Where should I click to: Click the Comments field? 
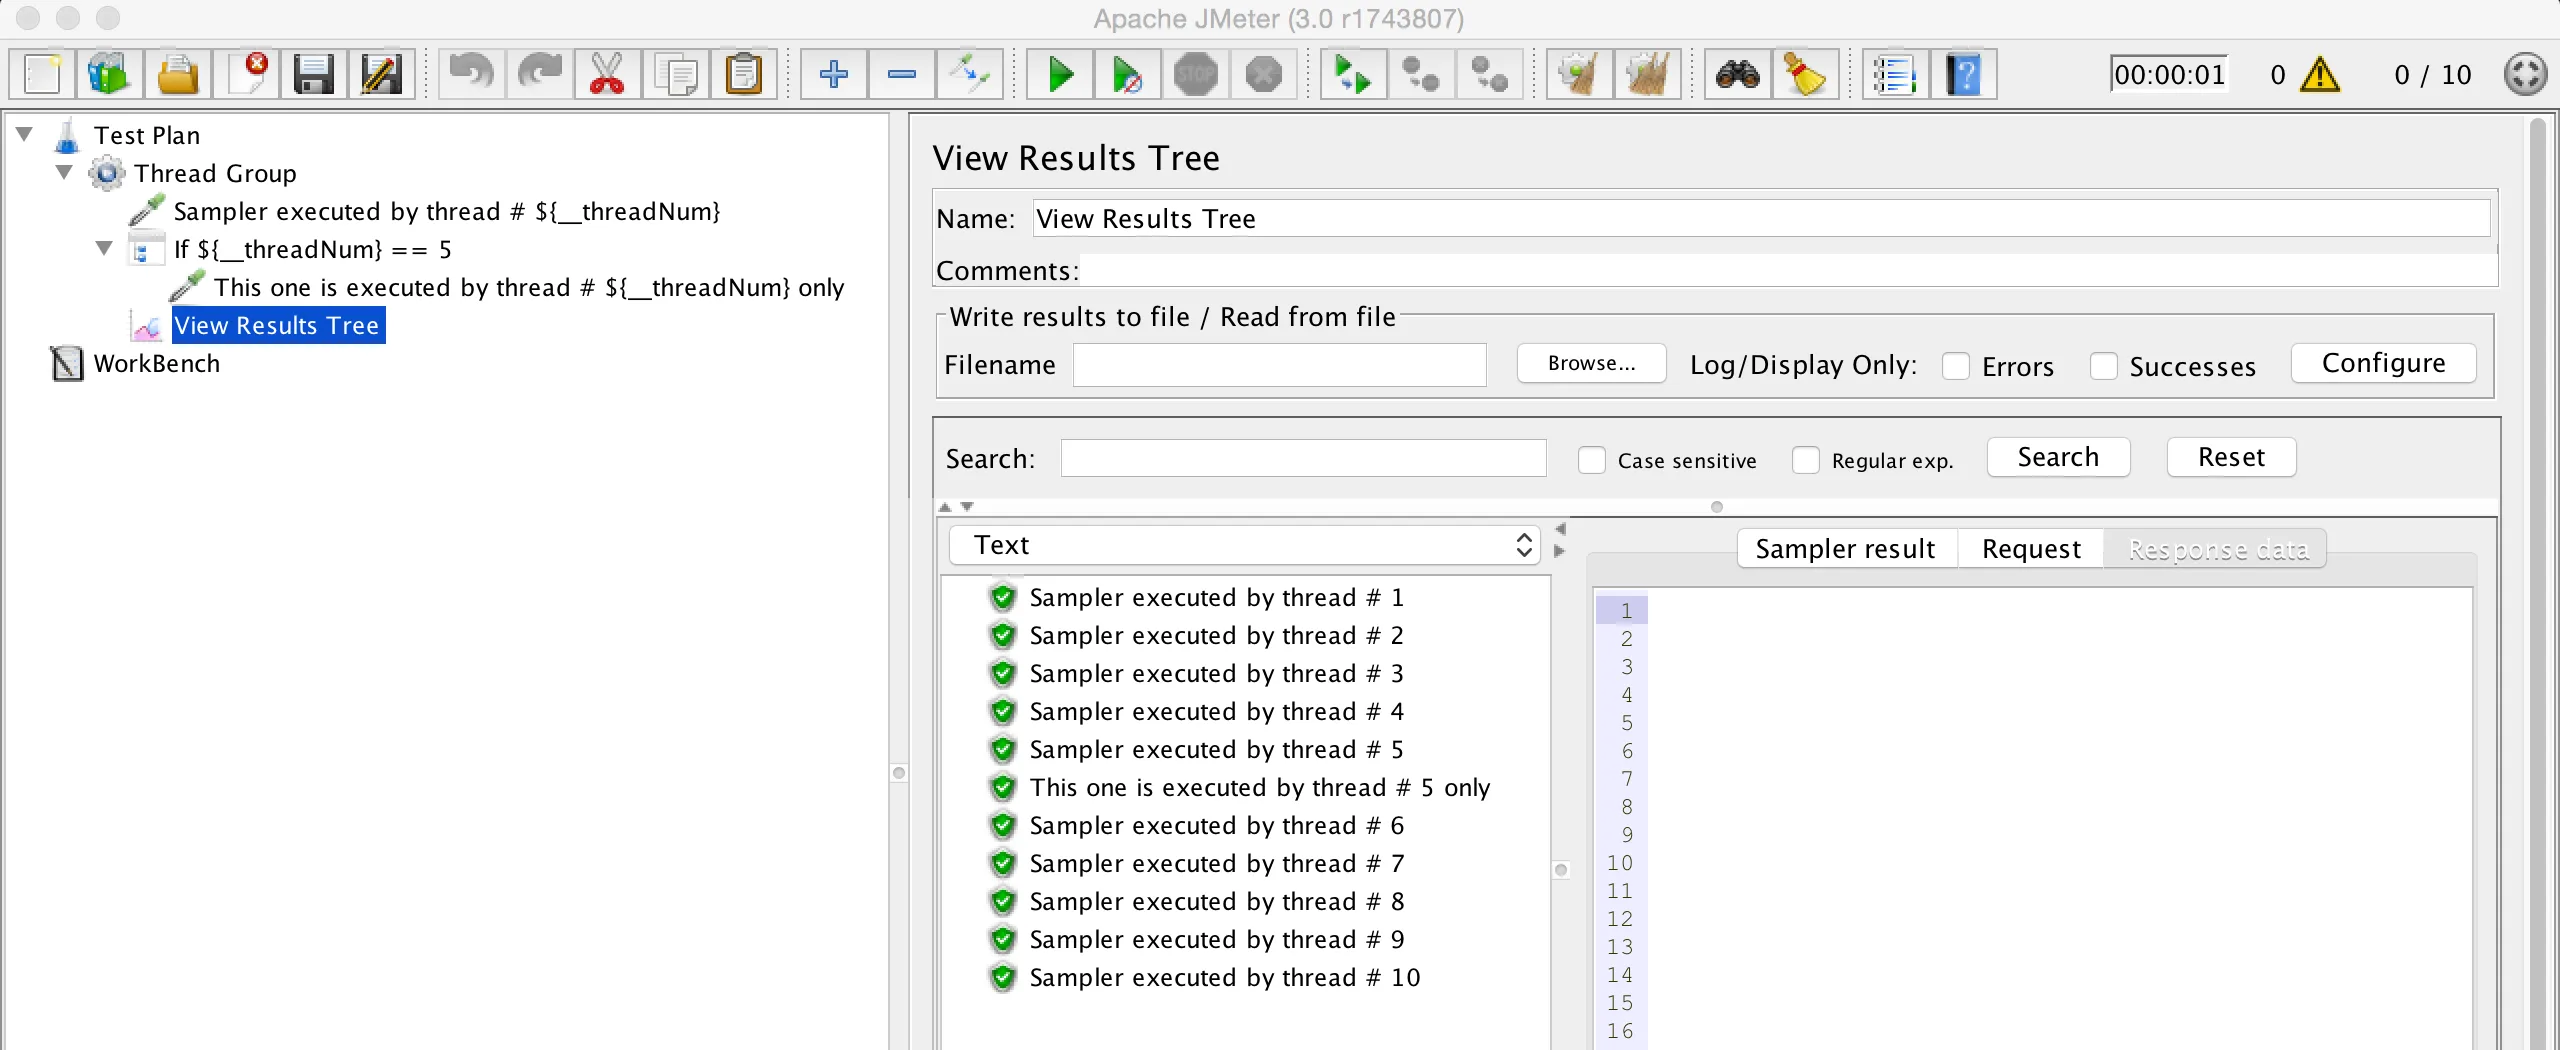(1788, 270)
